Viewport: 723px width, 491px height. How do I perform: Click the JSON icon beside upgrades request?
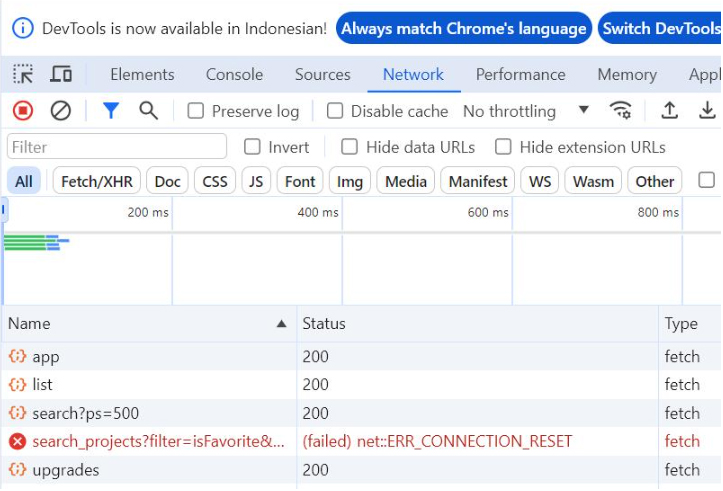point(18,469)
